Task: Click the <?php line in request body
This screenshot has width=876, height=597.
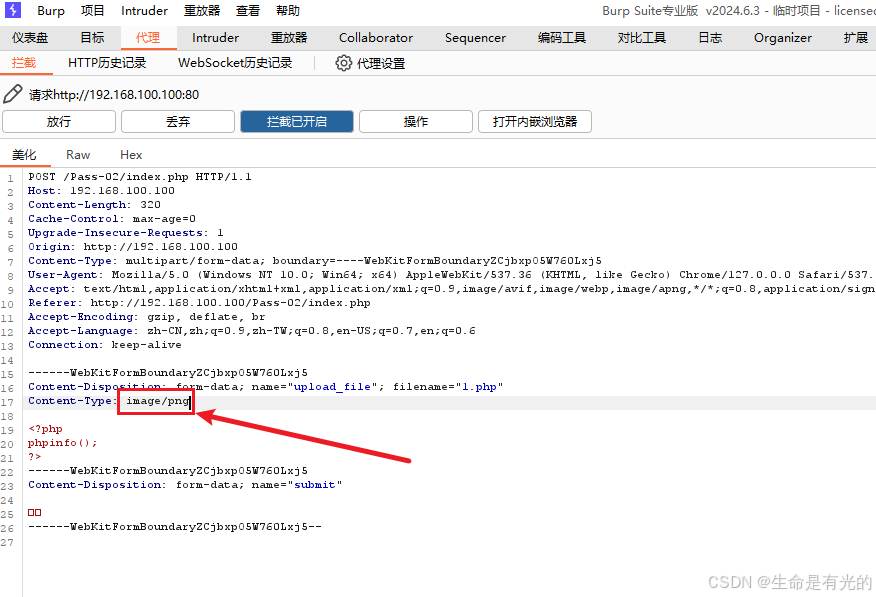Action: 45,428
